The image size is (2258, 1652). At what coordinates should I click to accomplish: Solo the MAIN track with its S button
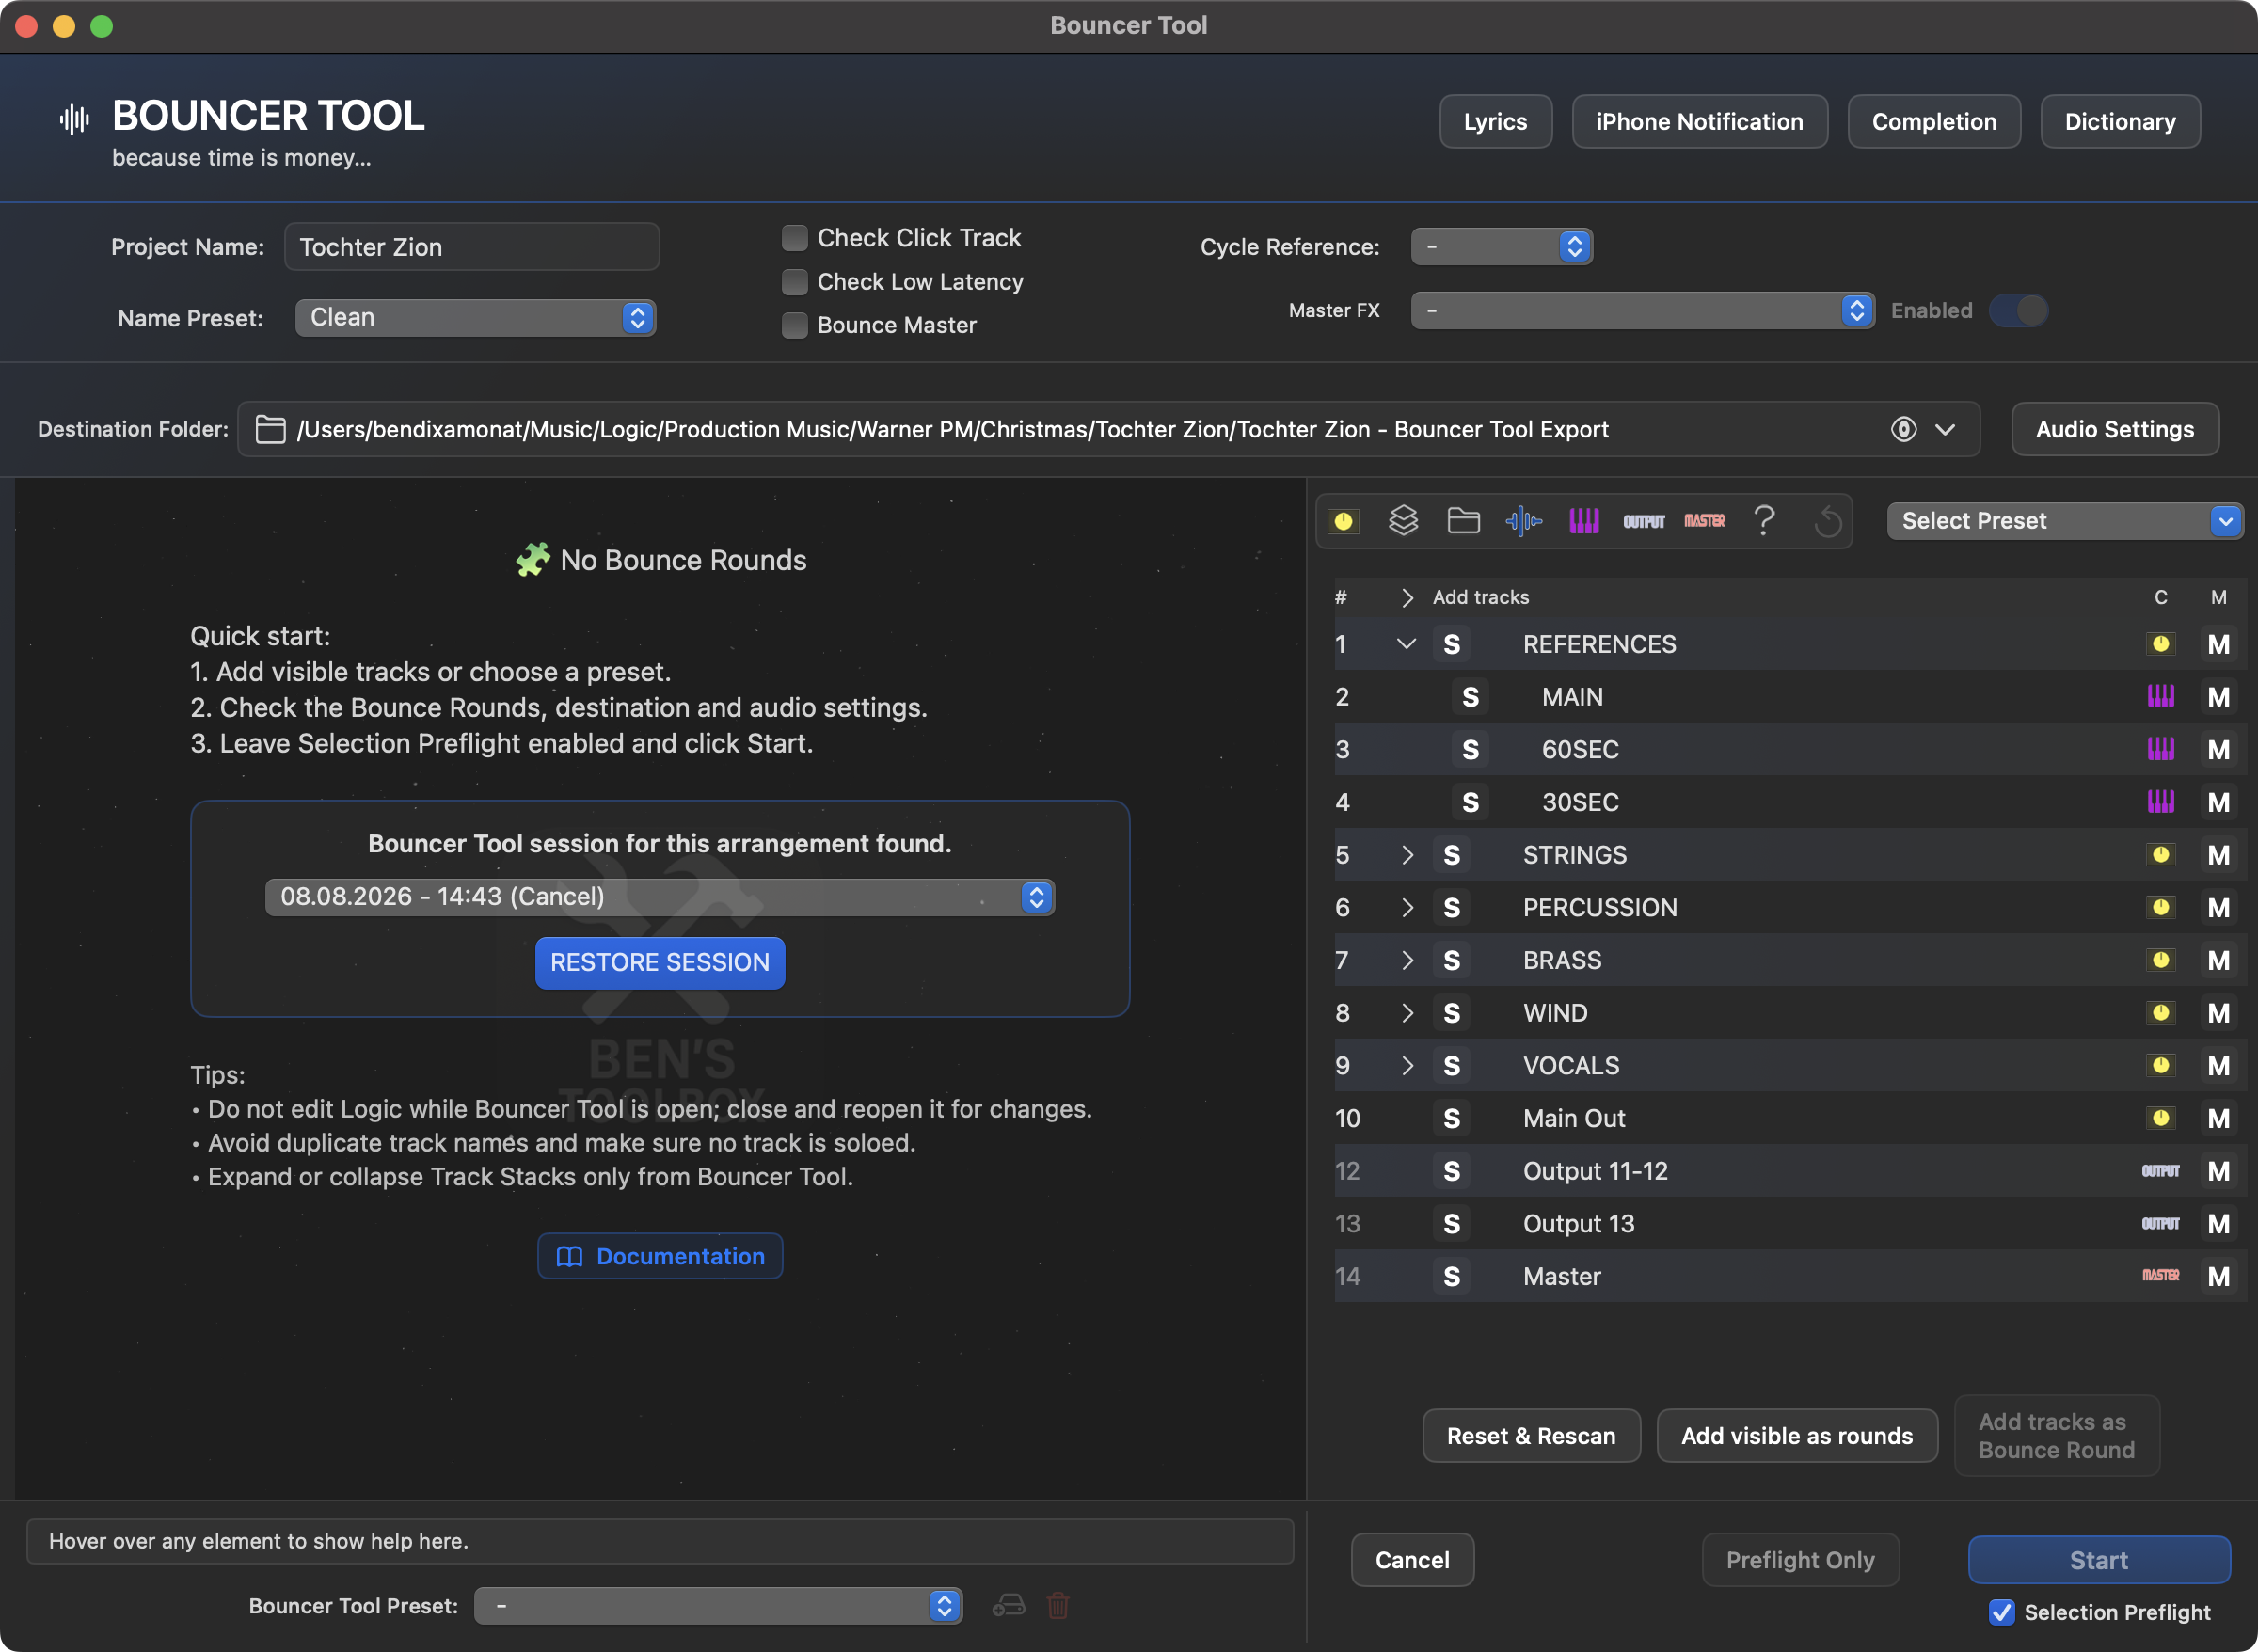1469,697
